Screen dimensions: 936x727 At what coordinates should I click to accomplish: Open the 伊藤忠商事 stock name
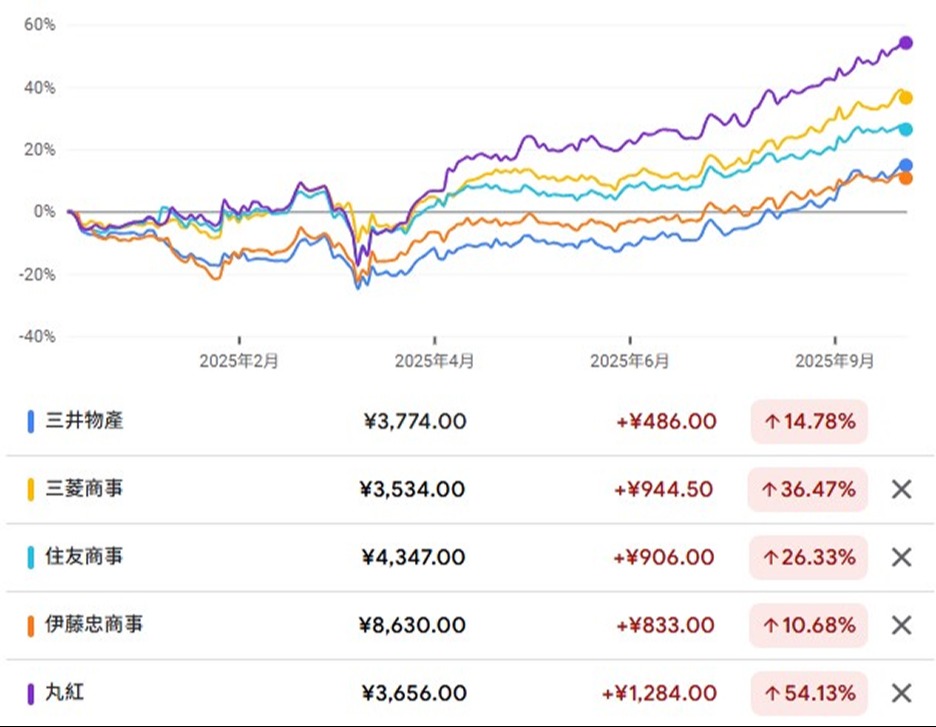(x=94, y=625)
